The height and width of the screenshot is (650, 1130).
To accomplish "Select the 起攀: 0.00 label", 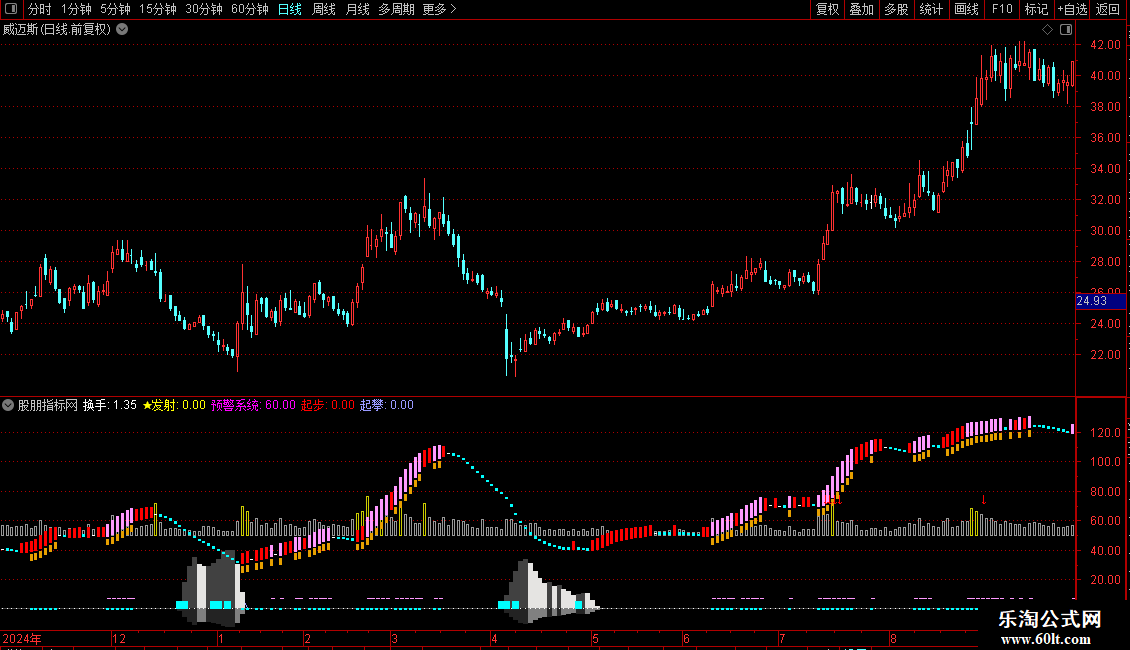I will pos(386,405).
